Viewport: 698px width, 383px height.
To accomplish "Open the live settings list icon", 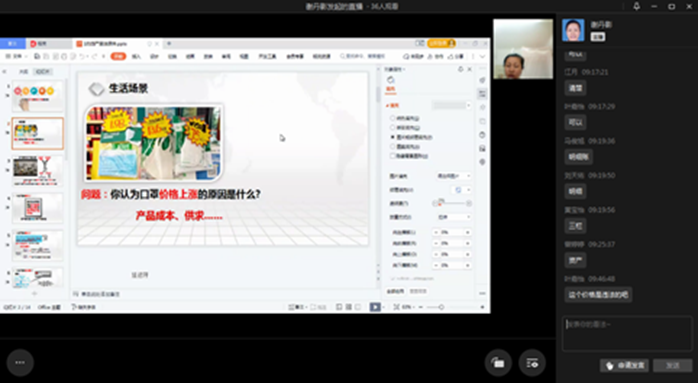I will point(532,363).
